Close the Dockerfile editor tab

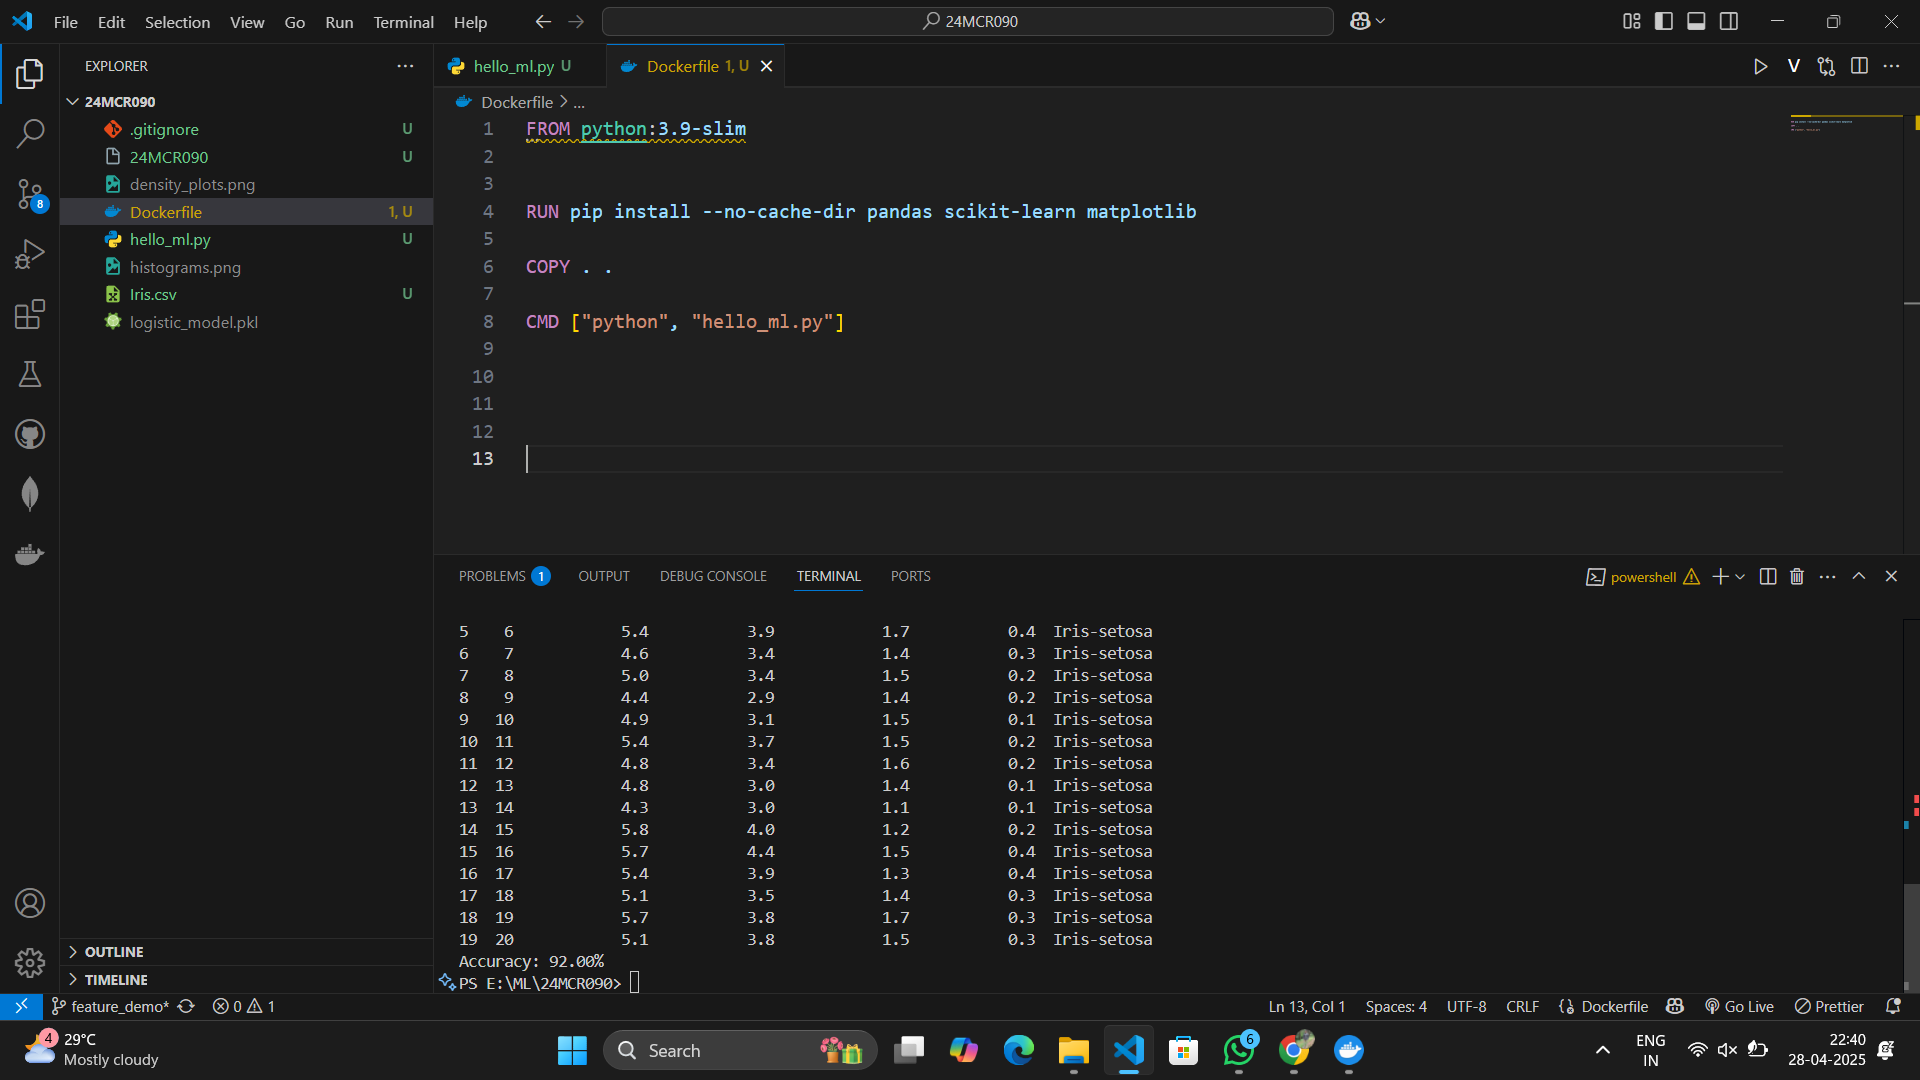[766, 66]
